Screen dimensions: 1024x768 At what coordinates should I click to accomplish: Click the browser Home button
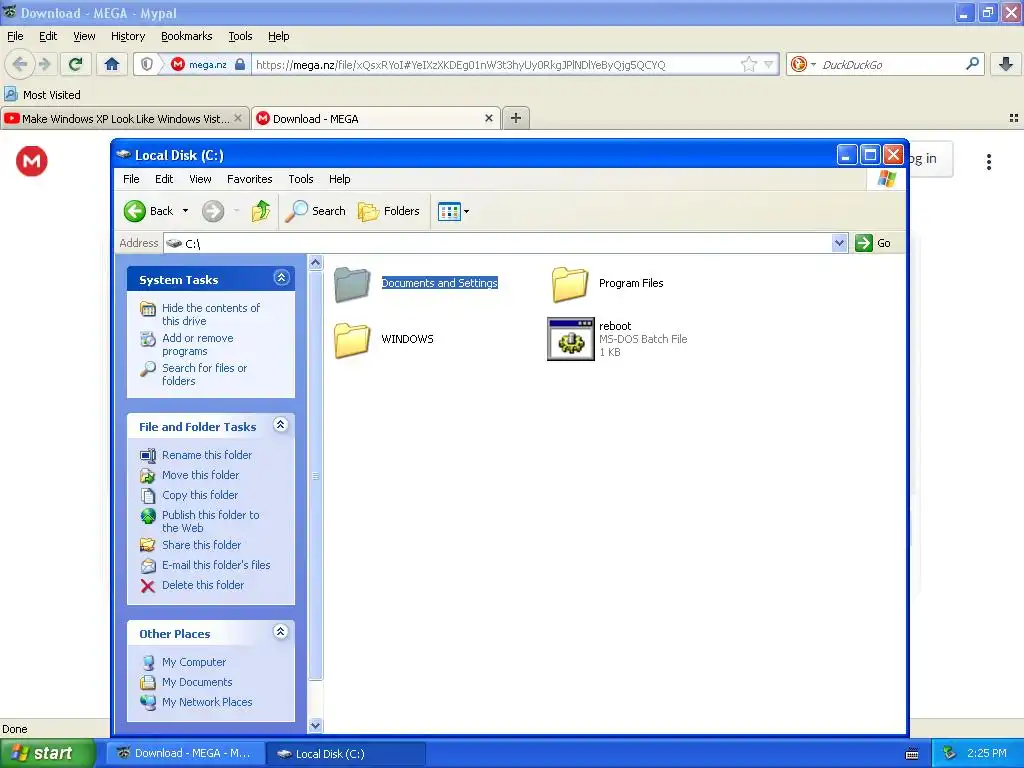pyautogui.click(x=112, y=64)
